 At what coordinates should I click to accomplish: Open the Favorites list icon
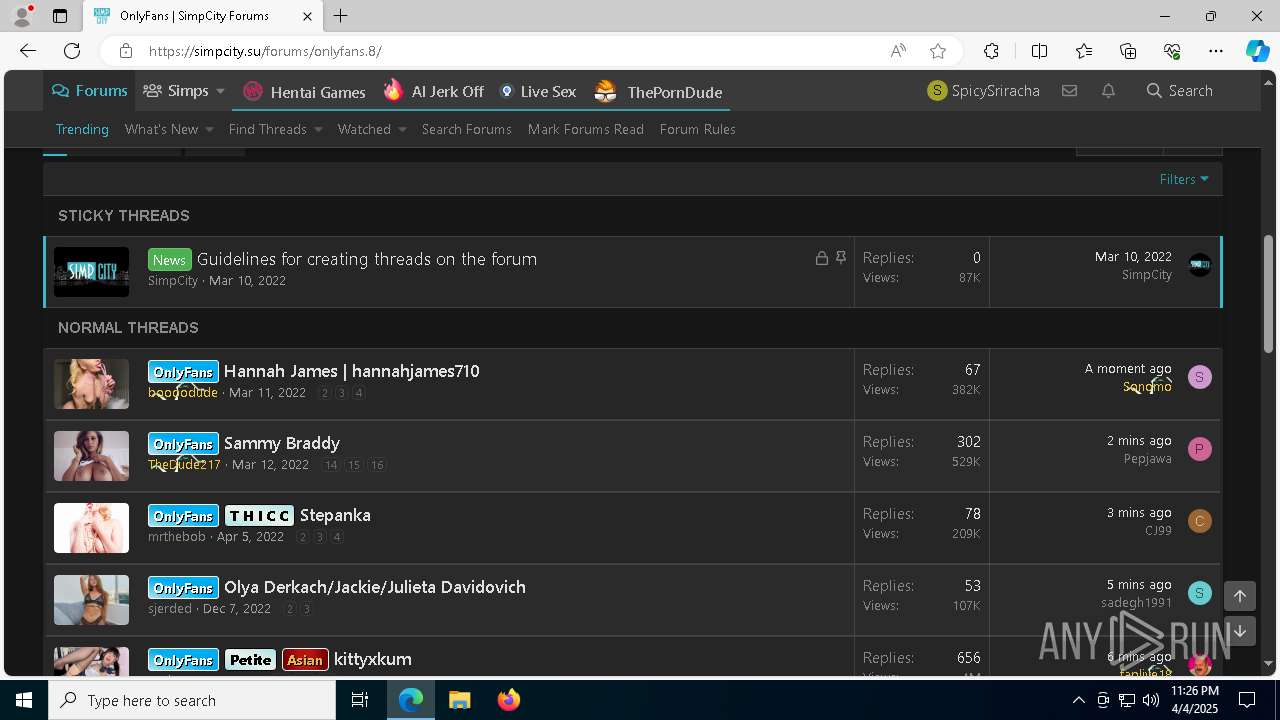click(x=1084, y=51)
